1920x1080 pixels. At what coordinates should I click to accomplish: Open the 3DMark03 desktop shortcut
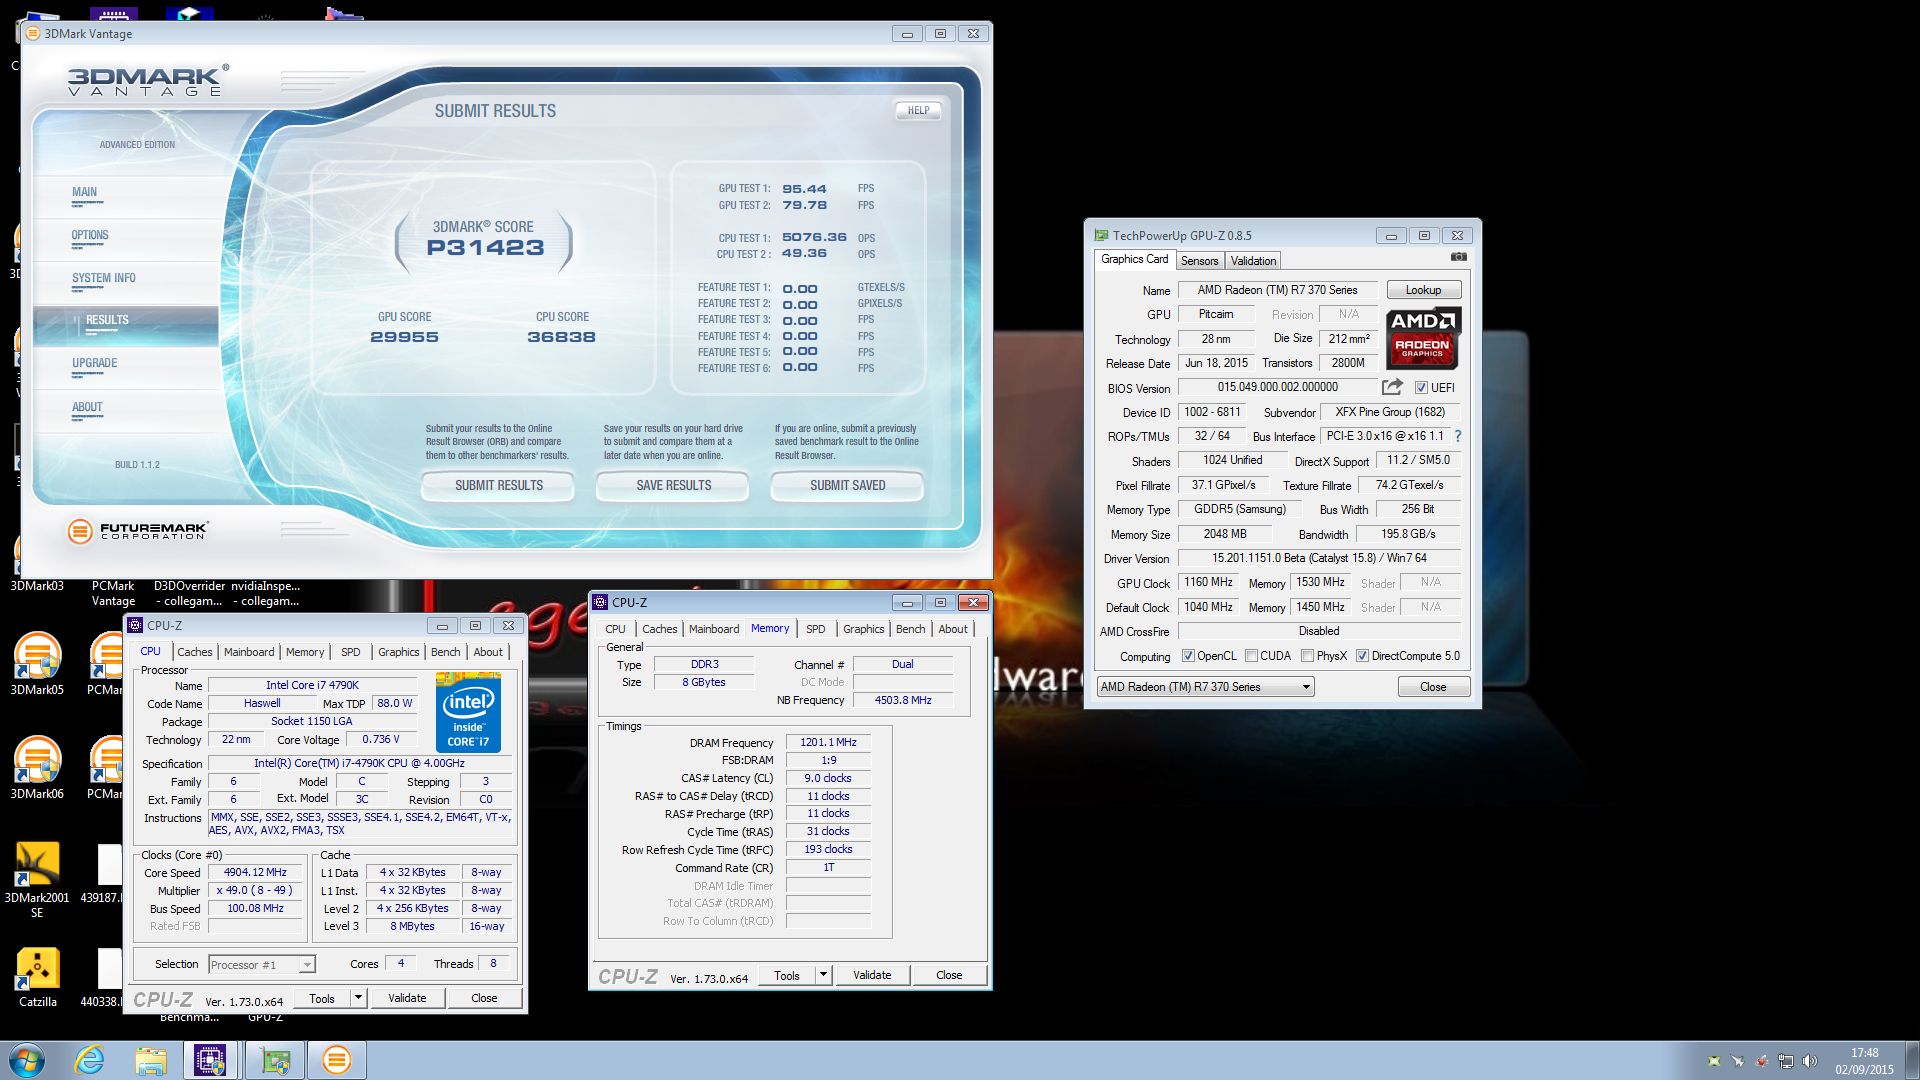[37, 586]
